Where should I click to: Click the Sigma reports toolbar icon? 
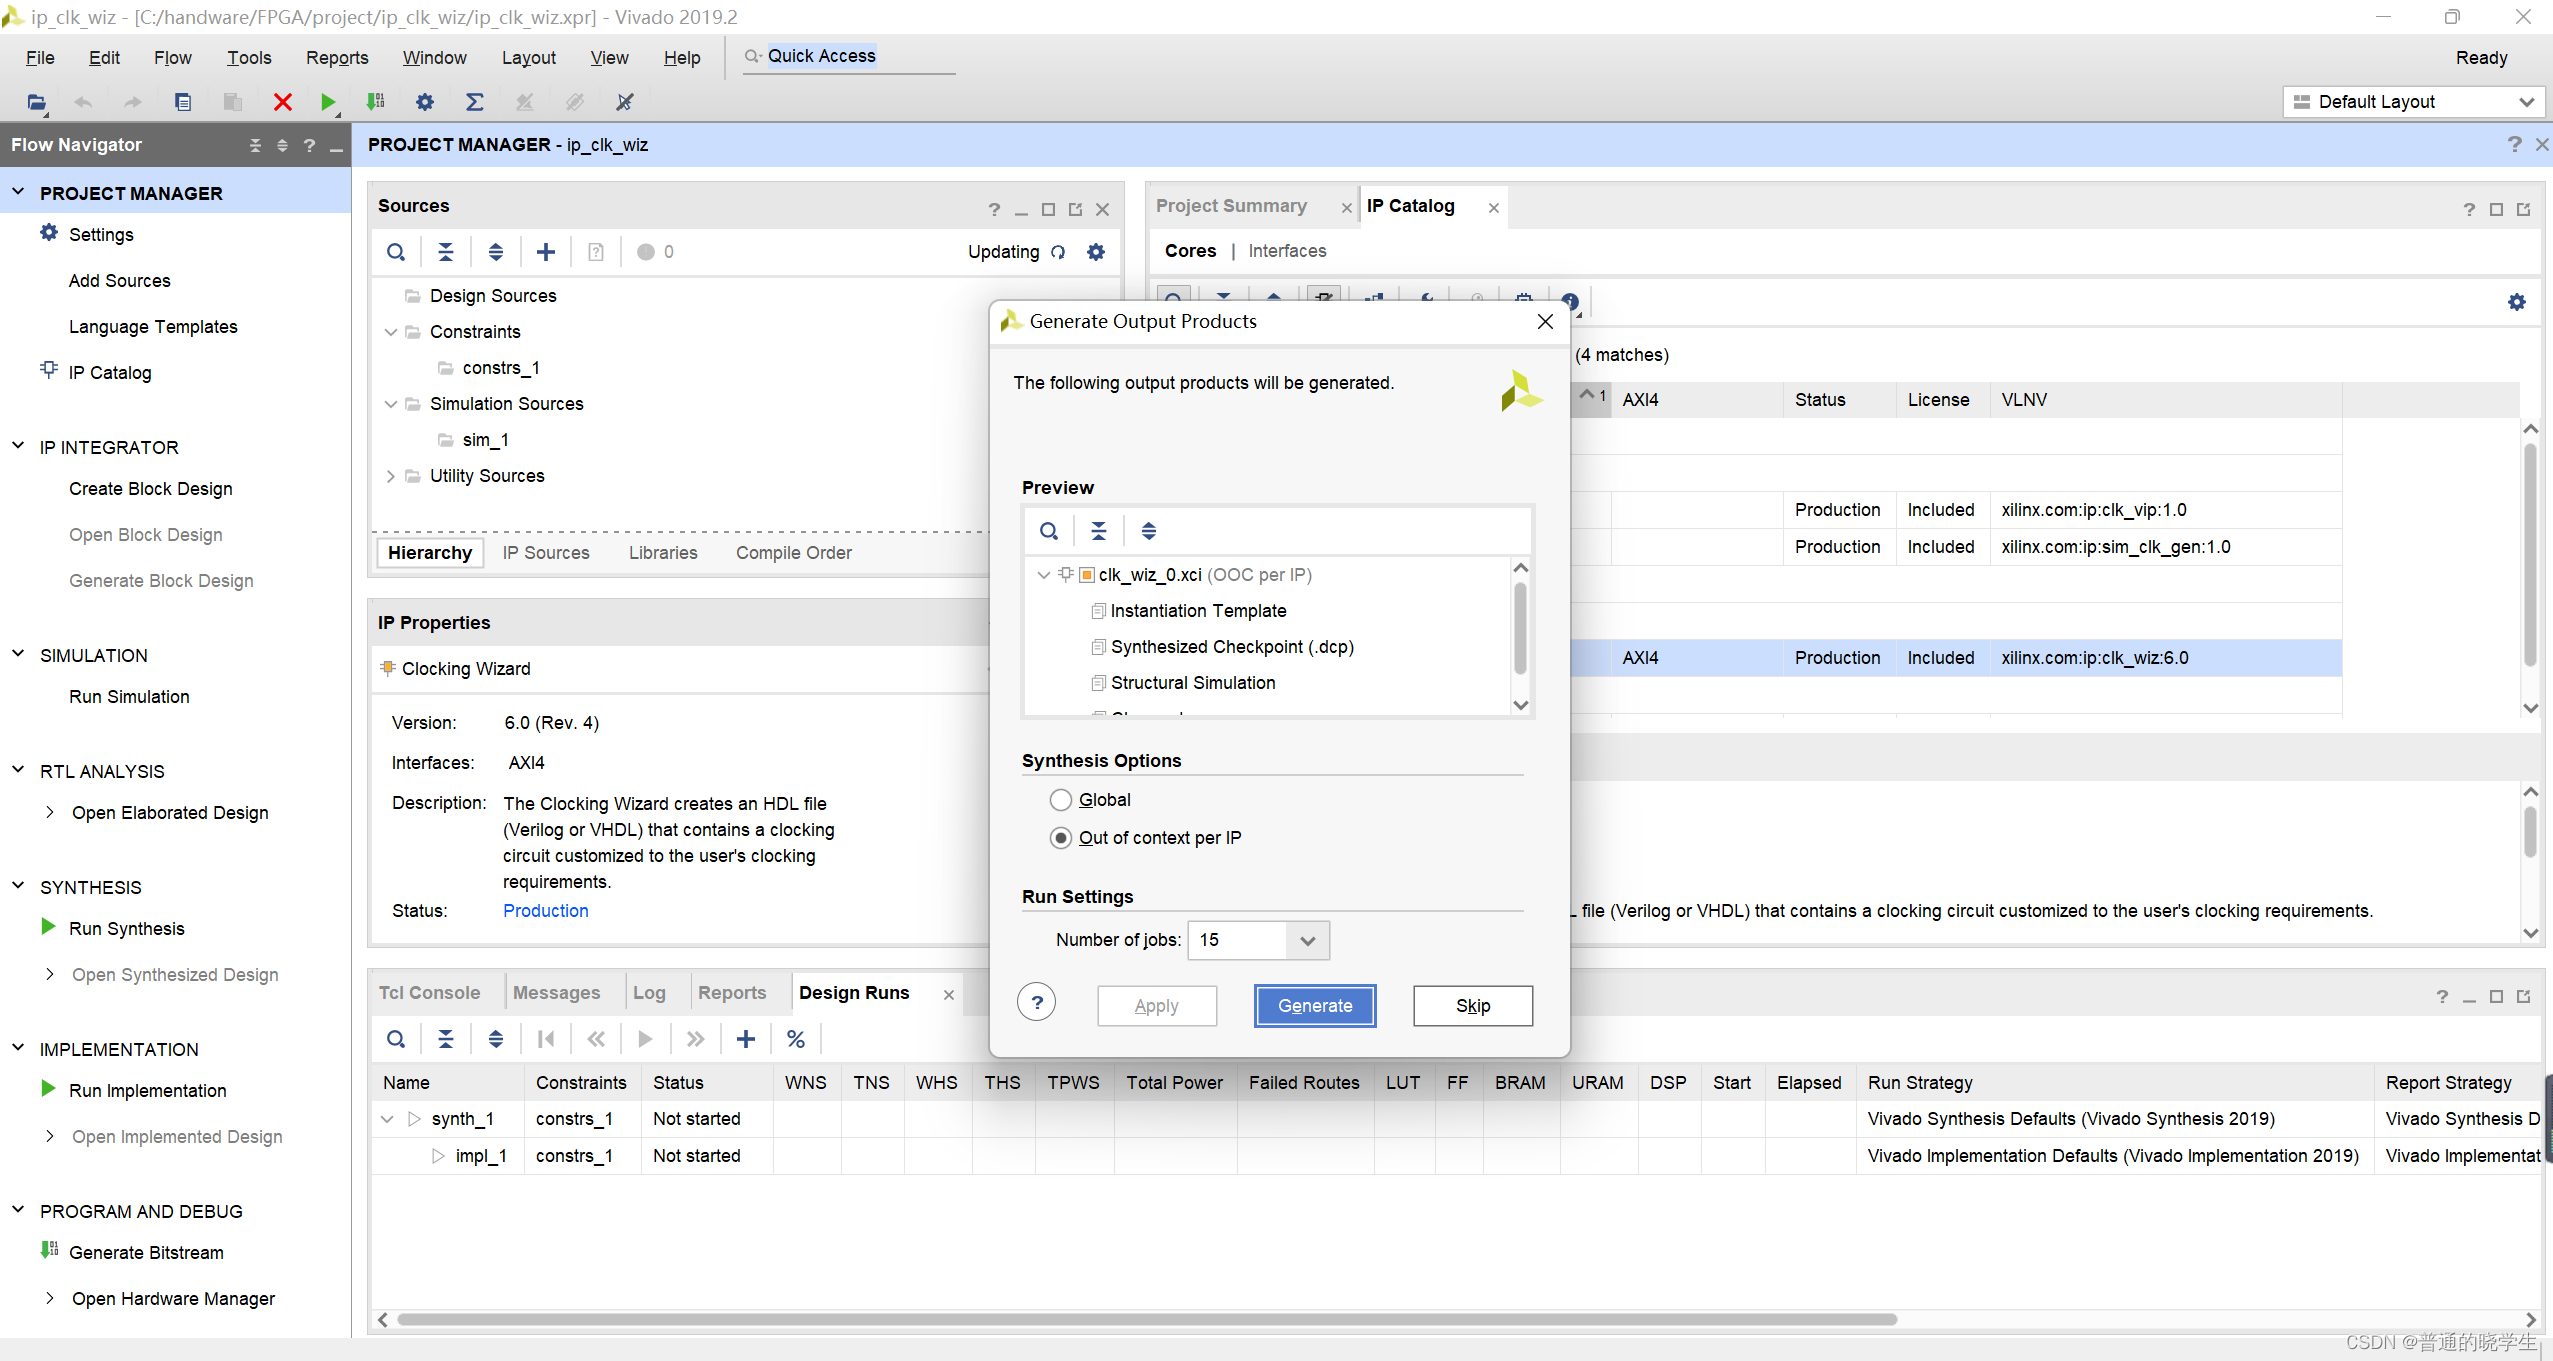click(475, 102)
